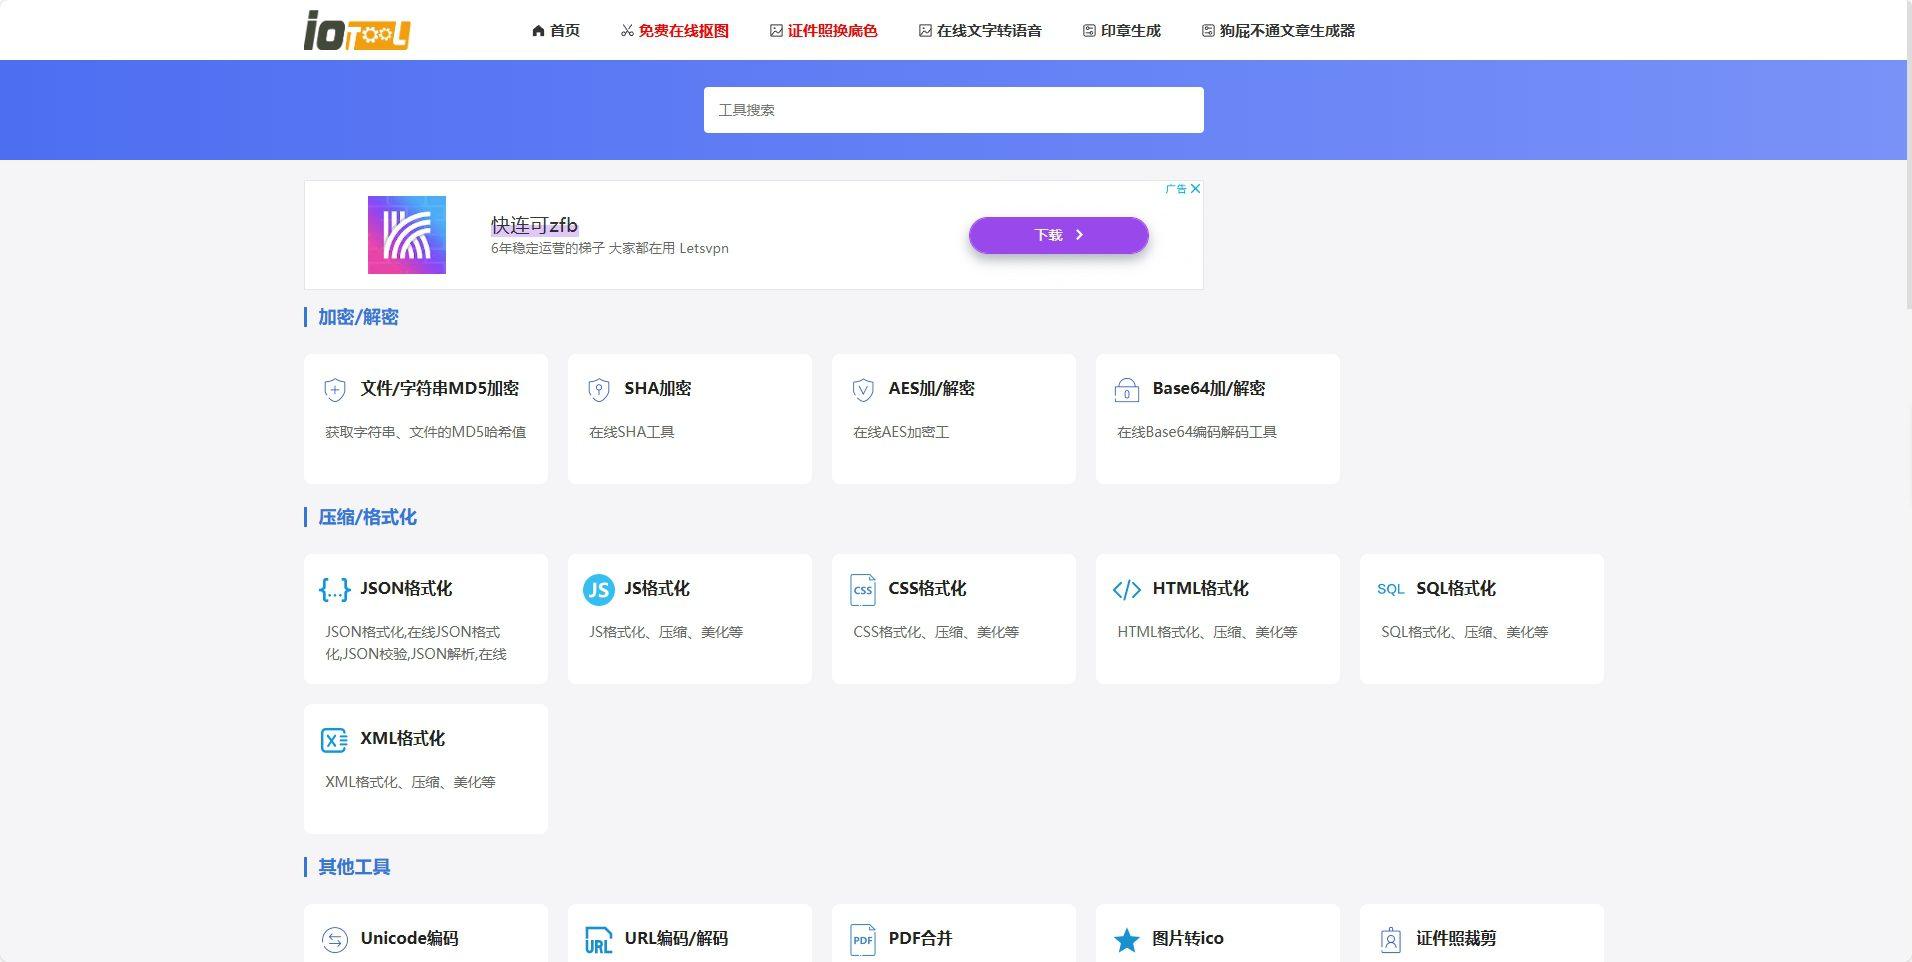Open the HTML格式化 code icon
The height and width of the screenshot is (962, 1912).
point(1127,590)
